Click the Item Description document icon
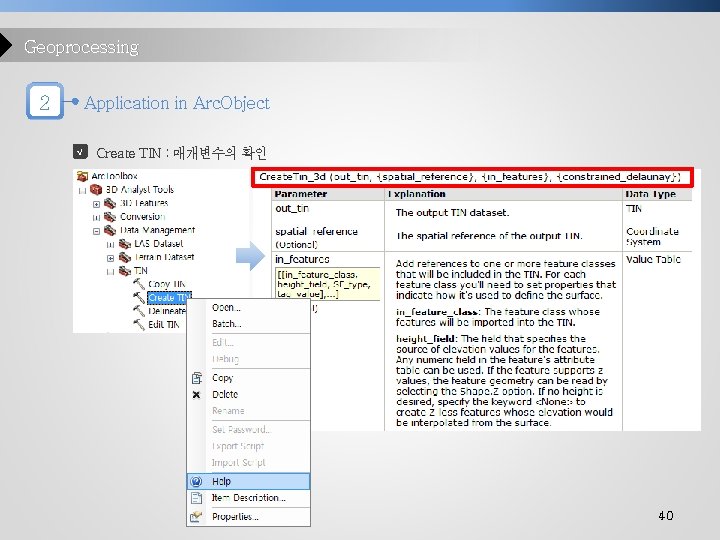The image size is (720, 540). point(196,498)
